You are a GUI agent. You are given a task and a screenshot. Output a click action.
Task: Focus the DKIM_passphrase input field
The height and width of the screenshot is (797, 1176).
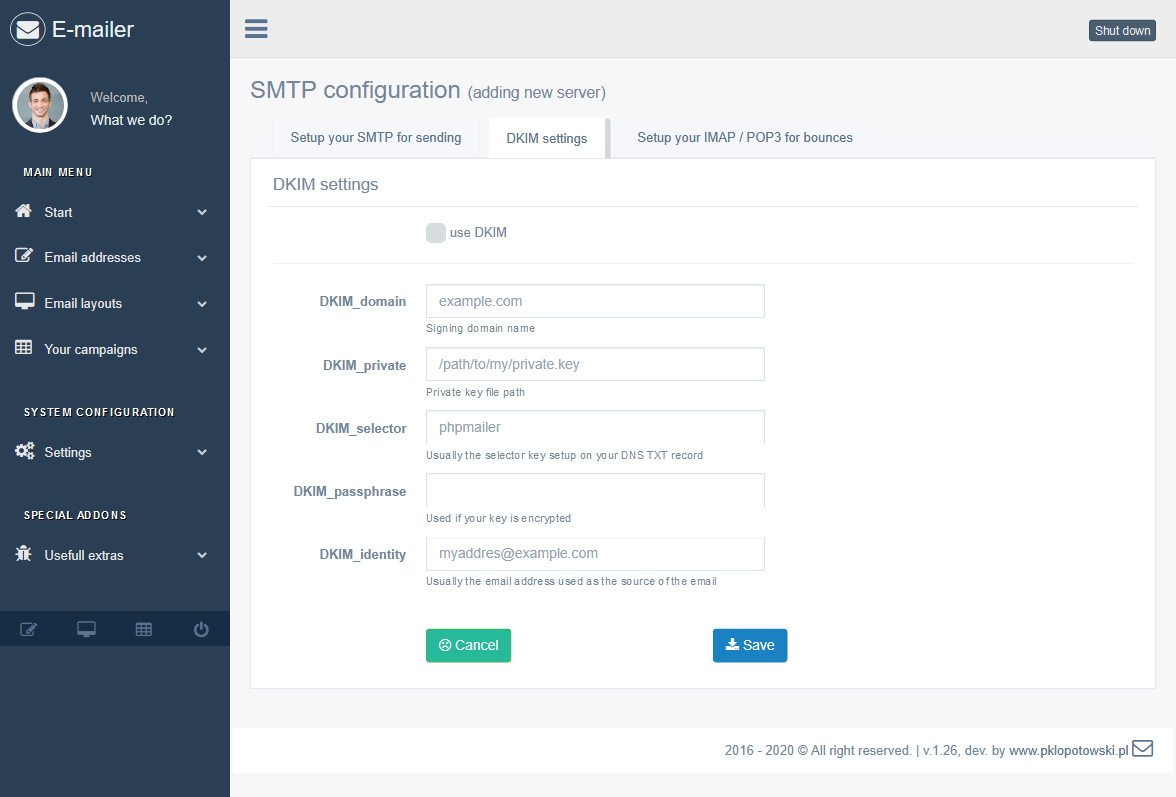pyautogui.click(x=596, y=490)
